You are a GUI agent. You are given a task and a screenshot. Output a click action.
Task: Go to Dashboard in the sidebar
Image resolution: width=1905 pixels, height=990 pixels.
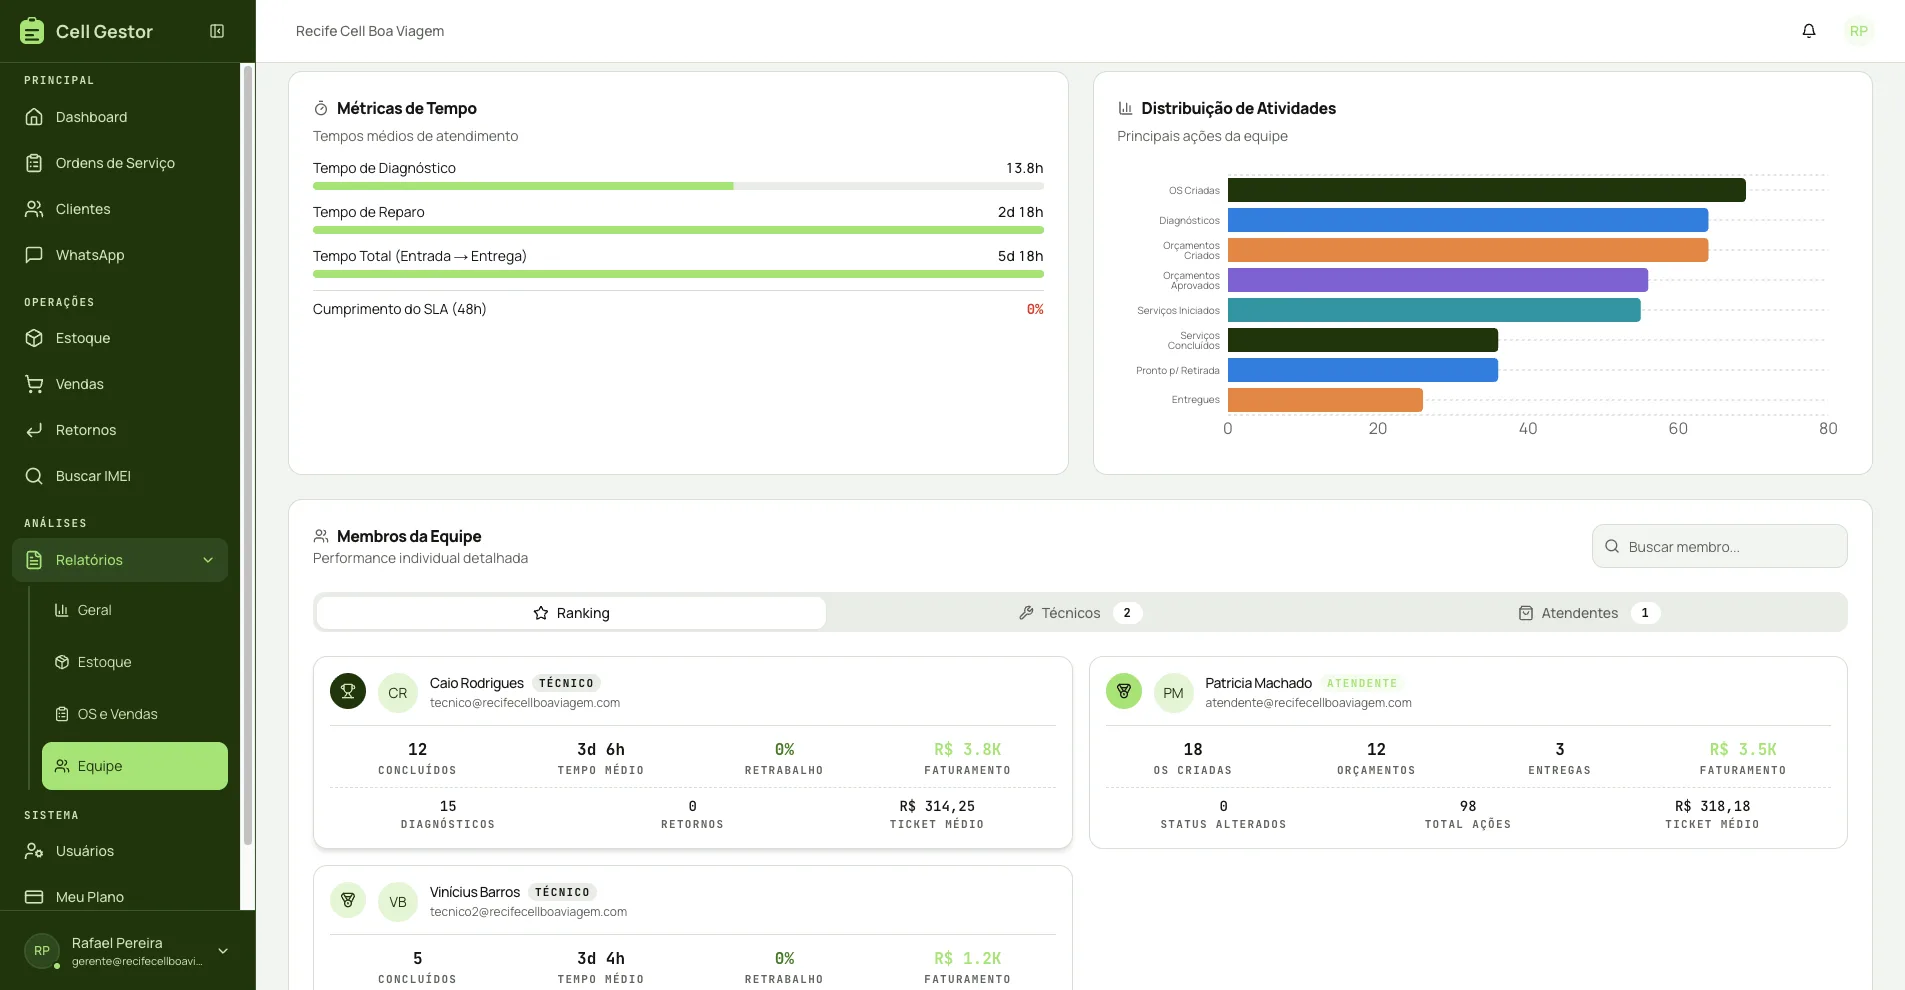click(120, 117)
